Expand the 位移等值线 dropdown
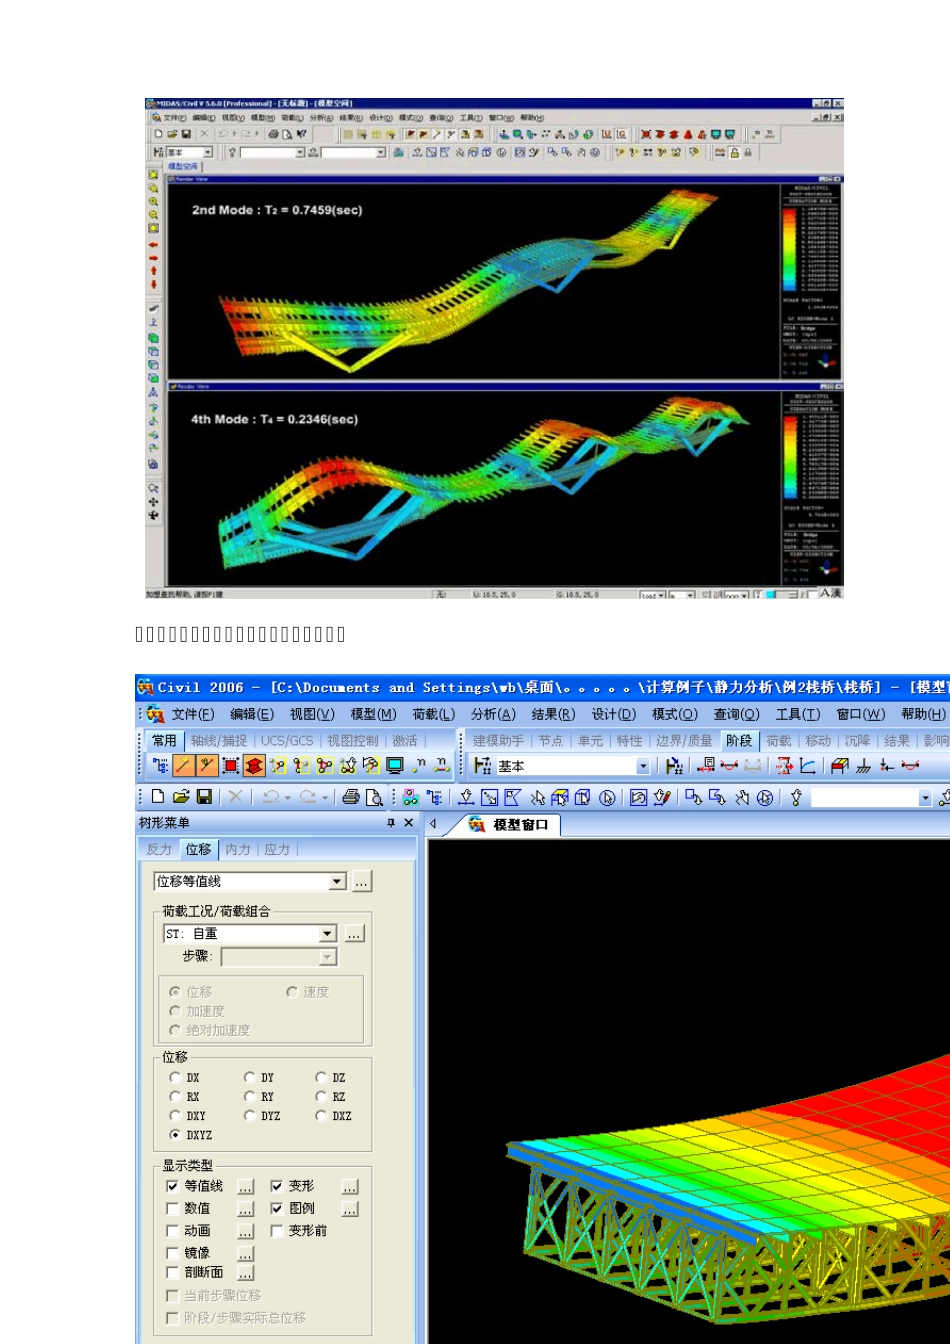Screen dimensions: 950x1344 pos(337,881)
